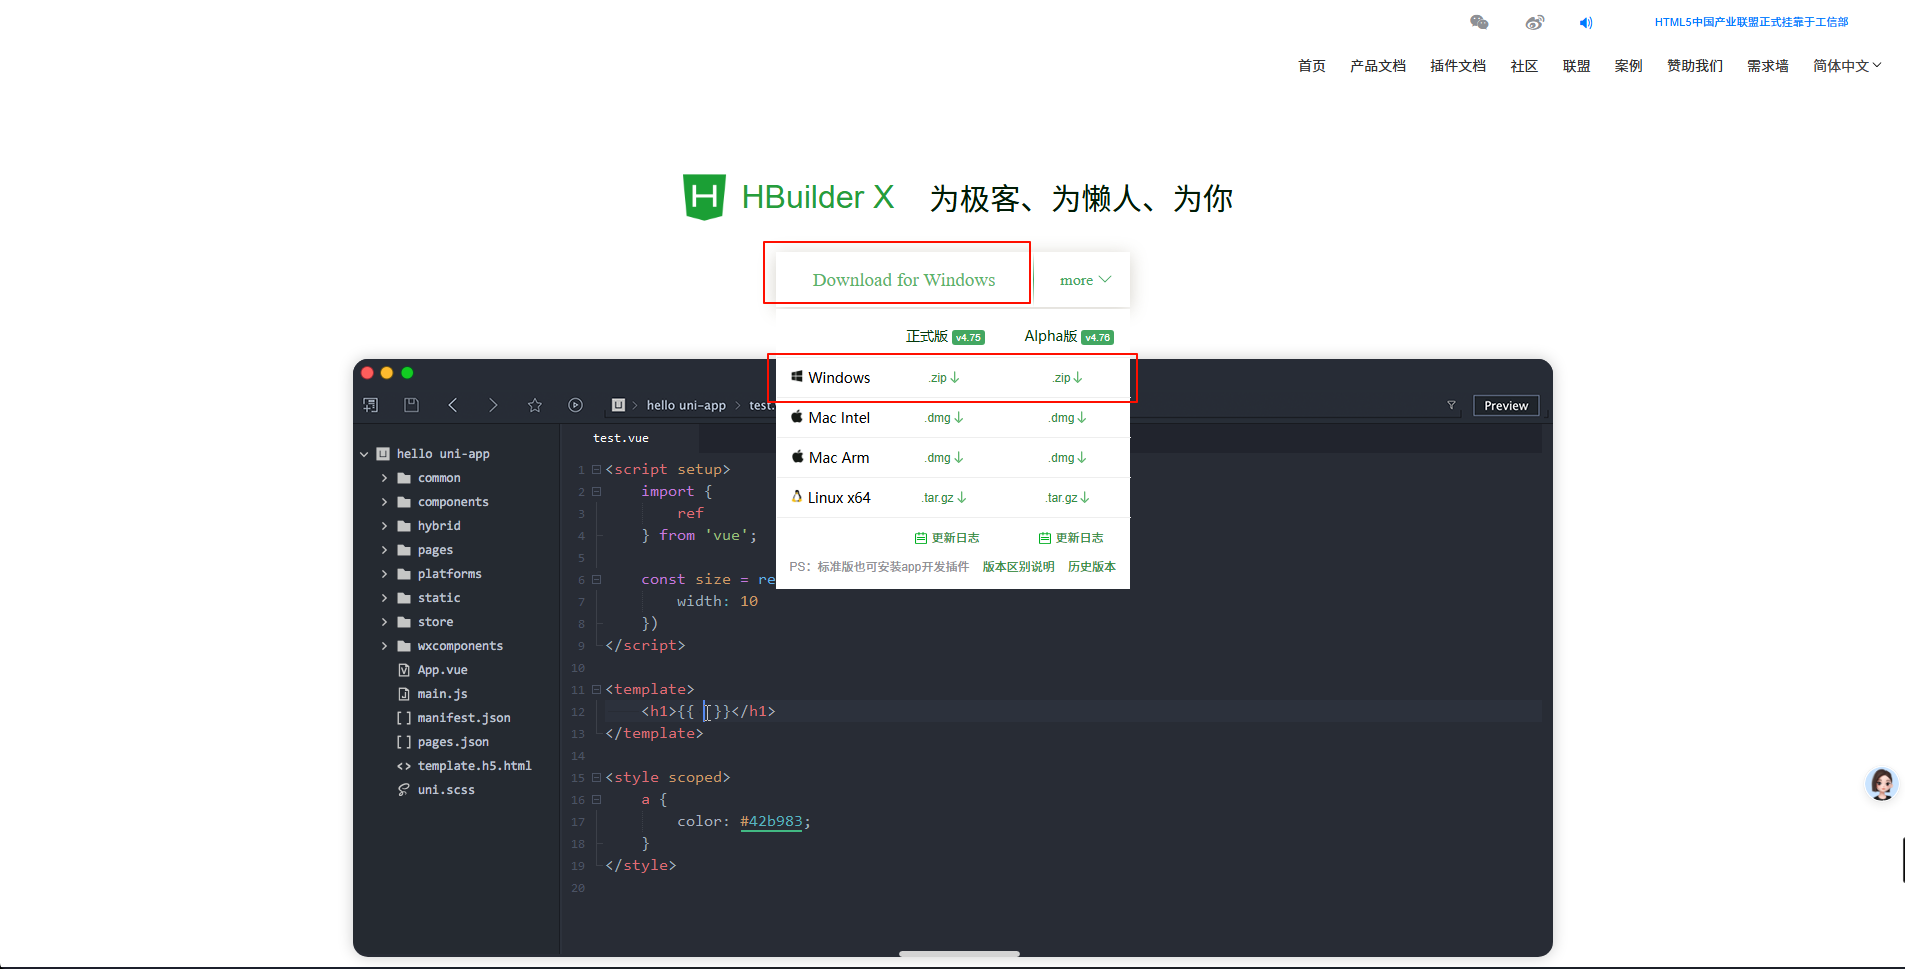Collapse the more download options dropdown

coord(1085,280)
